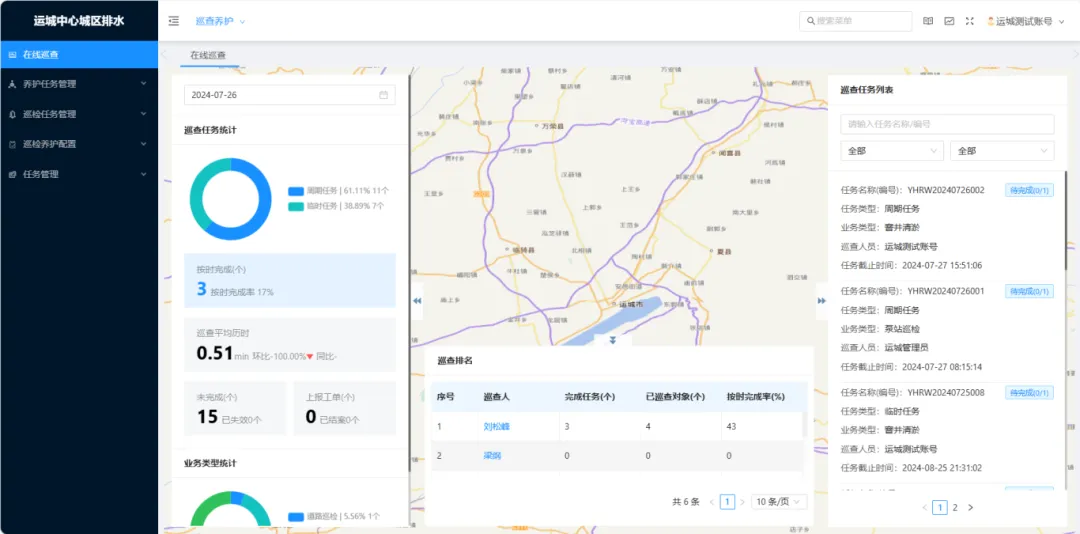1080x534 pixels.
Task: Click the 搜索菜单 search box
Action: 855,21
